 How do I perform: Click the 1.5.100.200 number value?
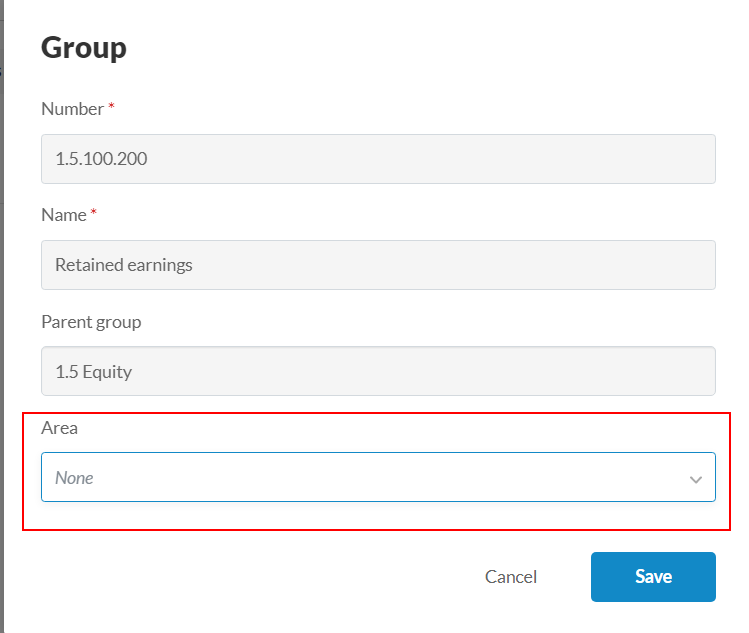click(x=102, y=159)
